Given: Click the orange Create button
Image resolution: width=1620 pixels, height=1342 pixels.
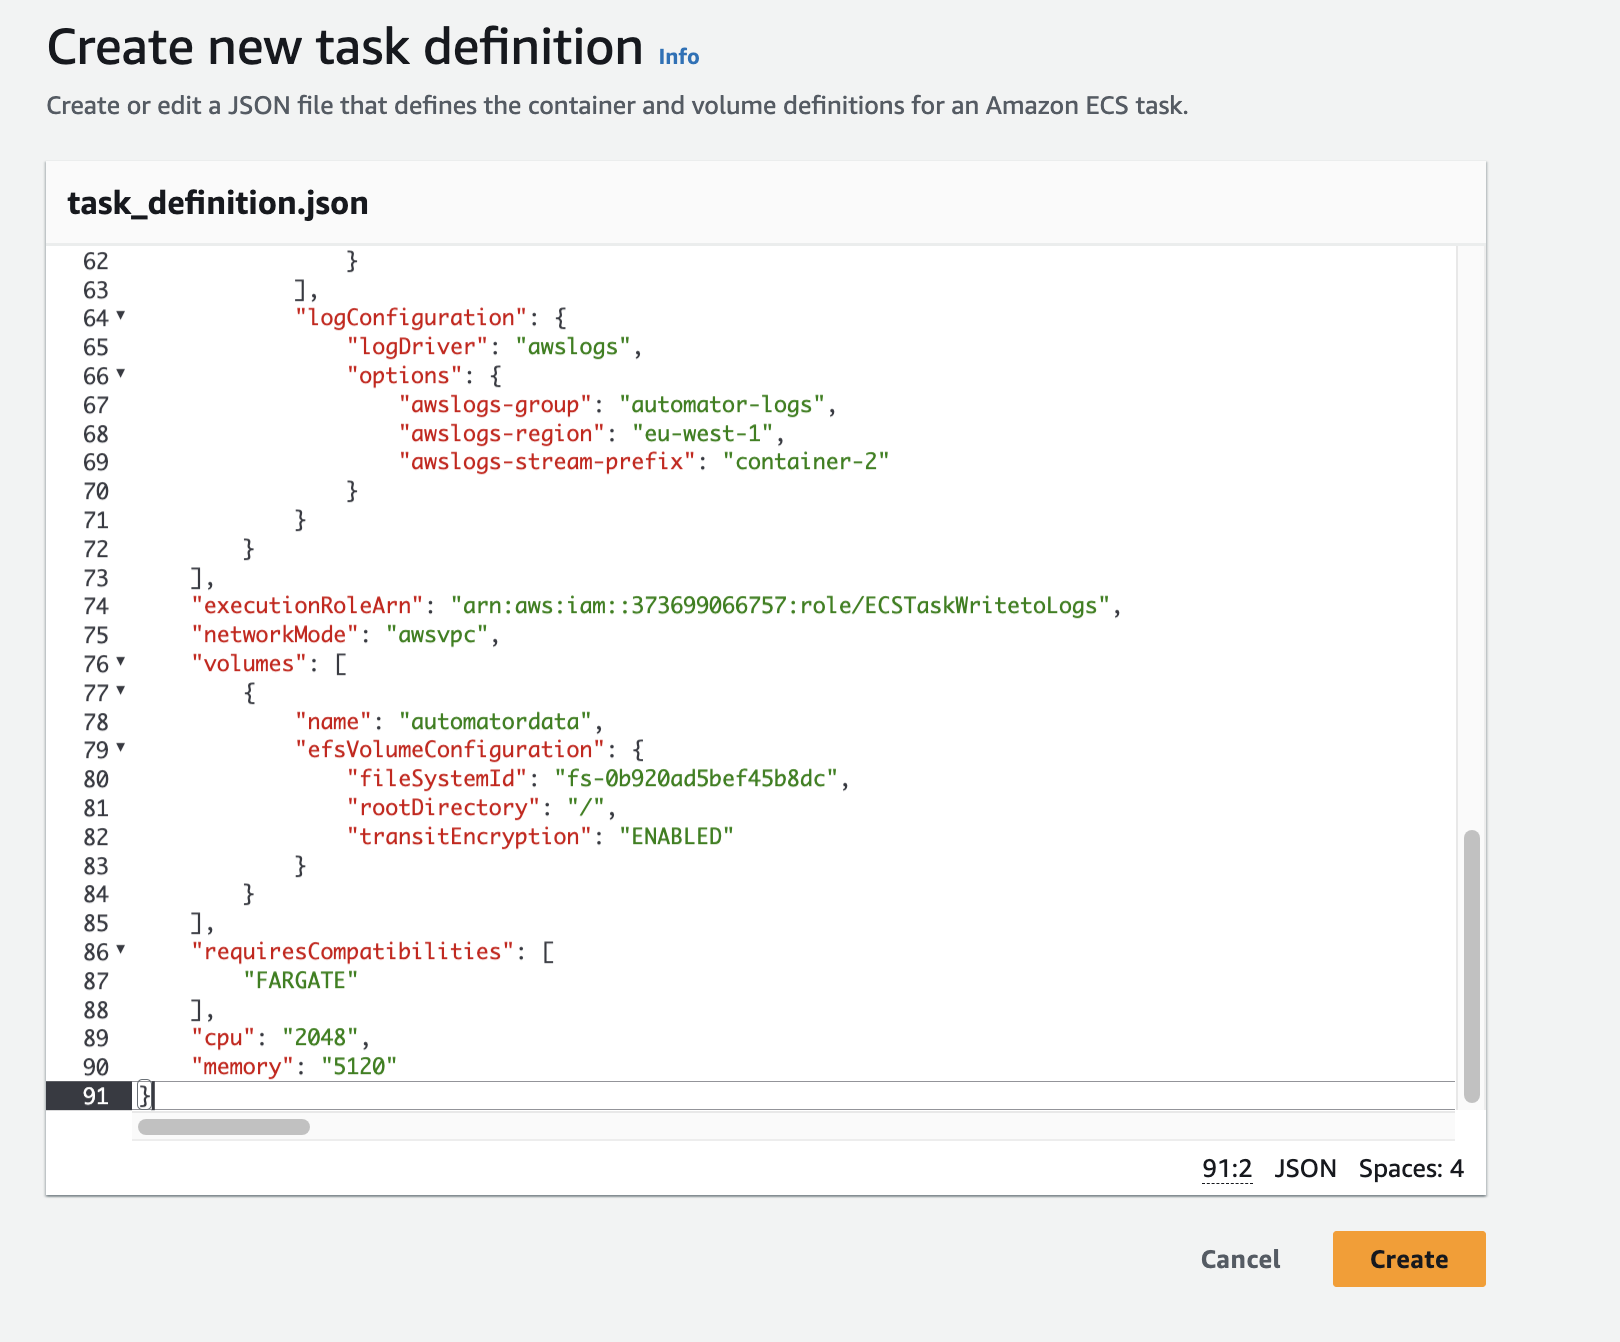Looking at the screenshot, I should [1408, 1259].
